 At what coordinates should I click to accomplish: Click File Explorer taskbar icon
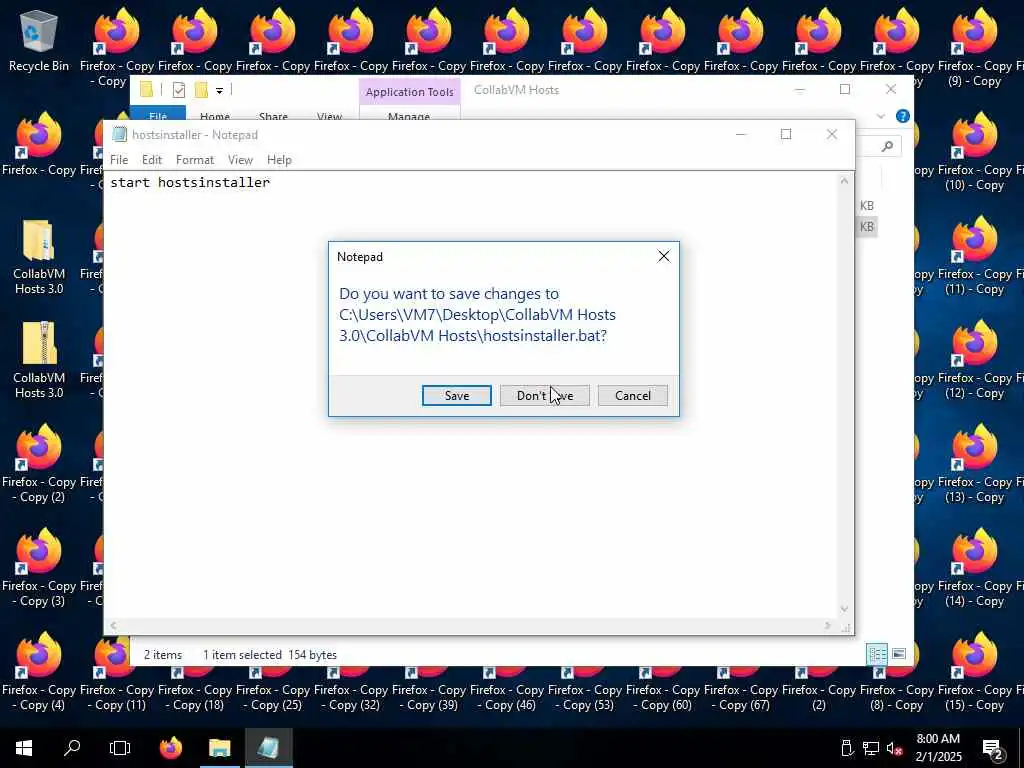pyautogui.click(x=219, y=748)
